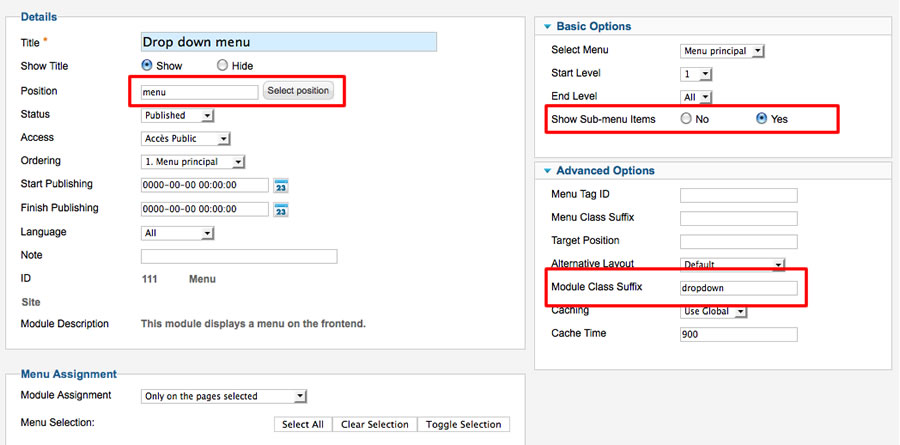900x445 pixels.
Task: Click the Title text field
Action: point(289,42)
